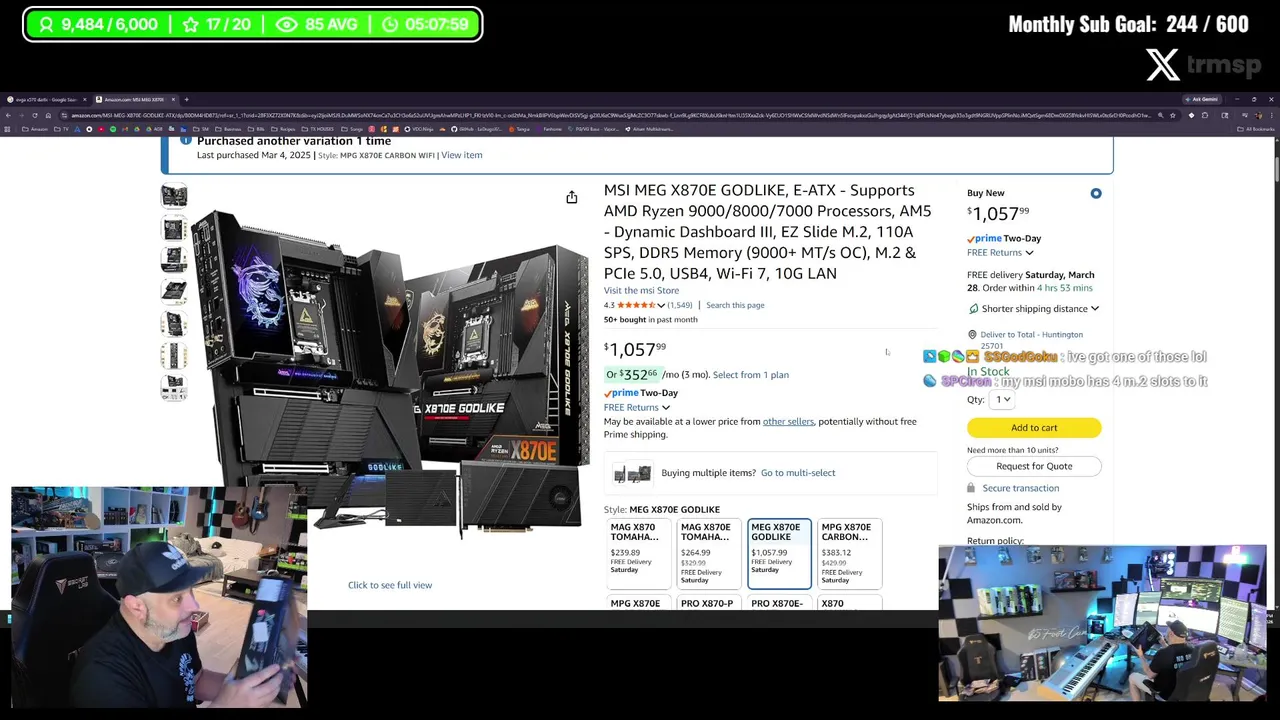This screenshot has height=720, width=1280.
Task: Select the MEG X870E GODLIKE style option
Action: click(x=779, y=553)
